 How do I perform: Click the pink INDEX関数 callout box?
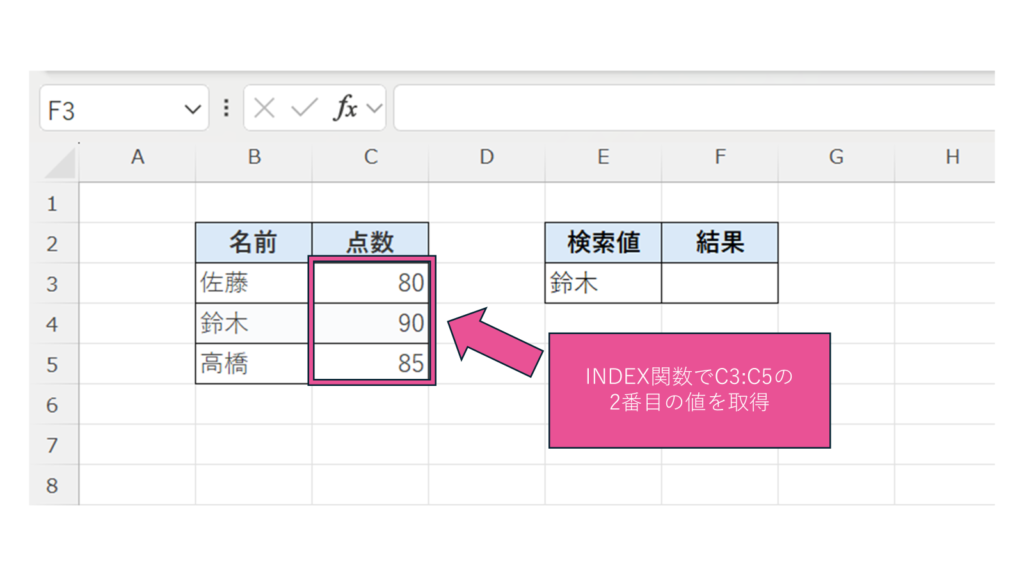coord(689,391)
